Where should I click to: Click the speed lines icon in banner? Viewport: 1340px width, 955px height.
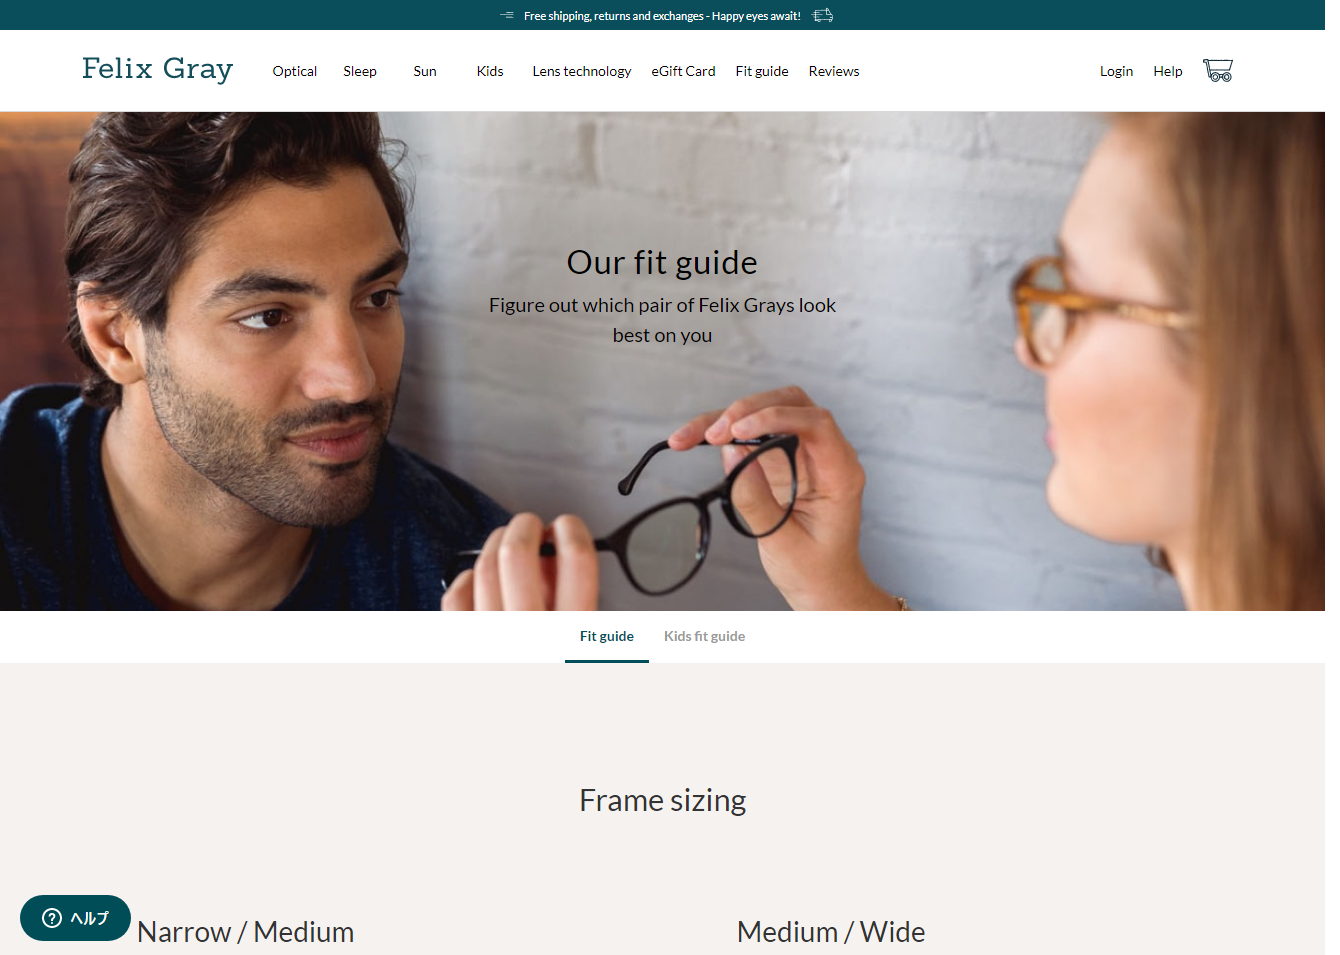(x=507, y=15)
